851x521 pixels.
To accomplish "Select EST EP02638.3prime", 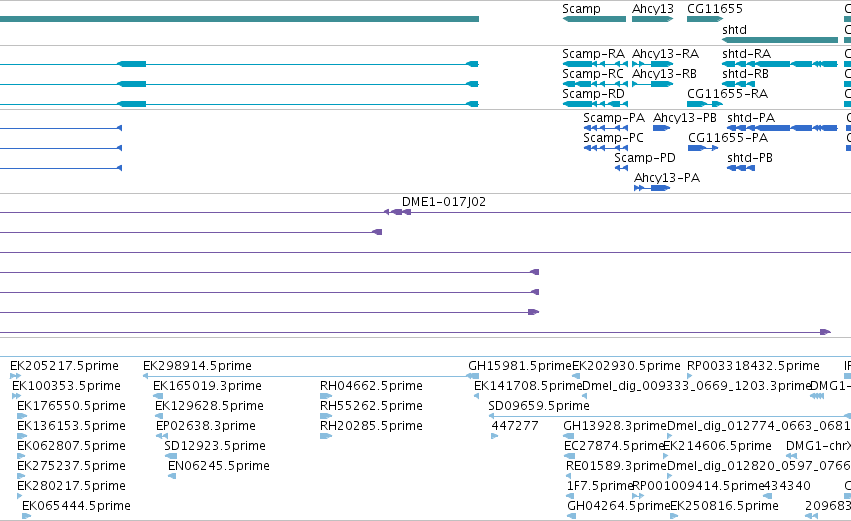I will pos(206,426).
